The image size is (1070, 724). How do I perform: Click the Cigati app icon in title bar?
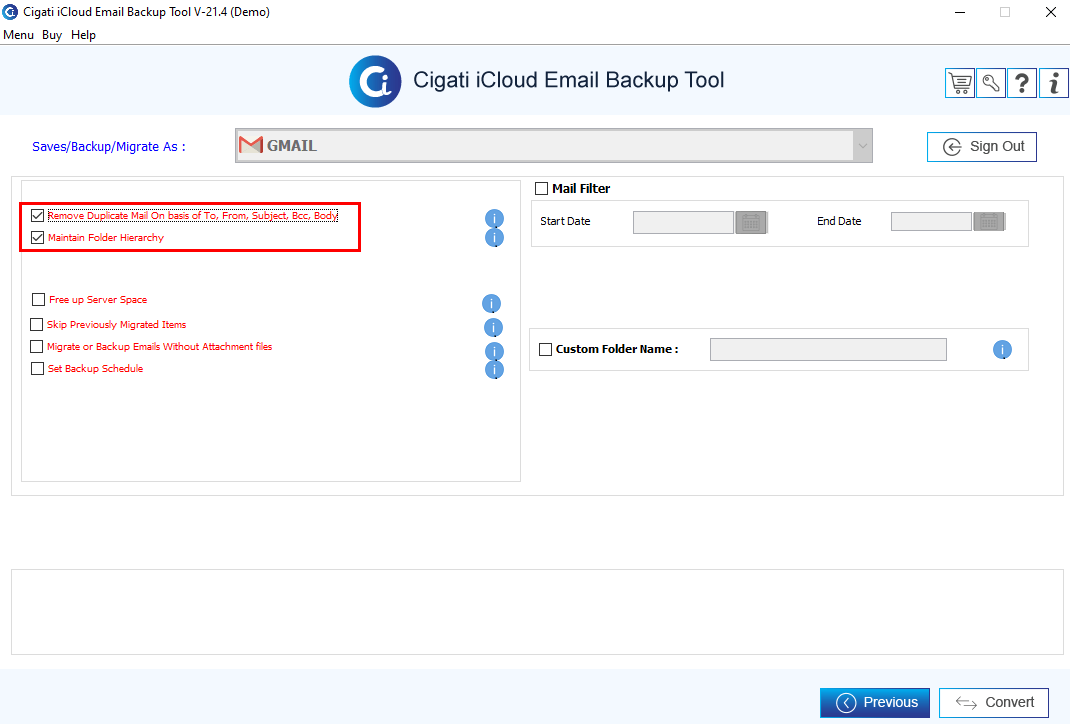[10, 12]
